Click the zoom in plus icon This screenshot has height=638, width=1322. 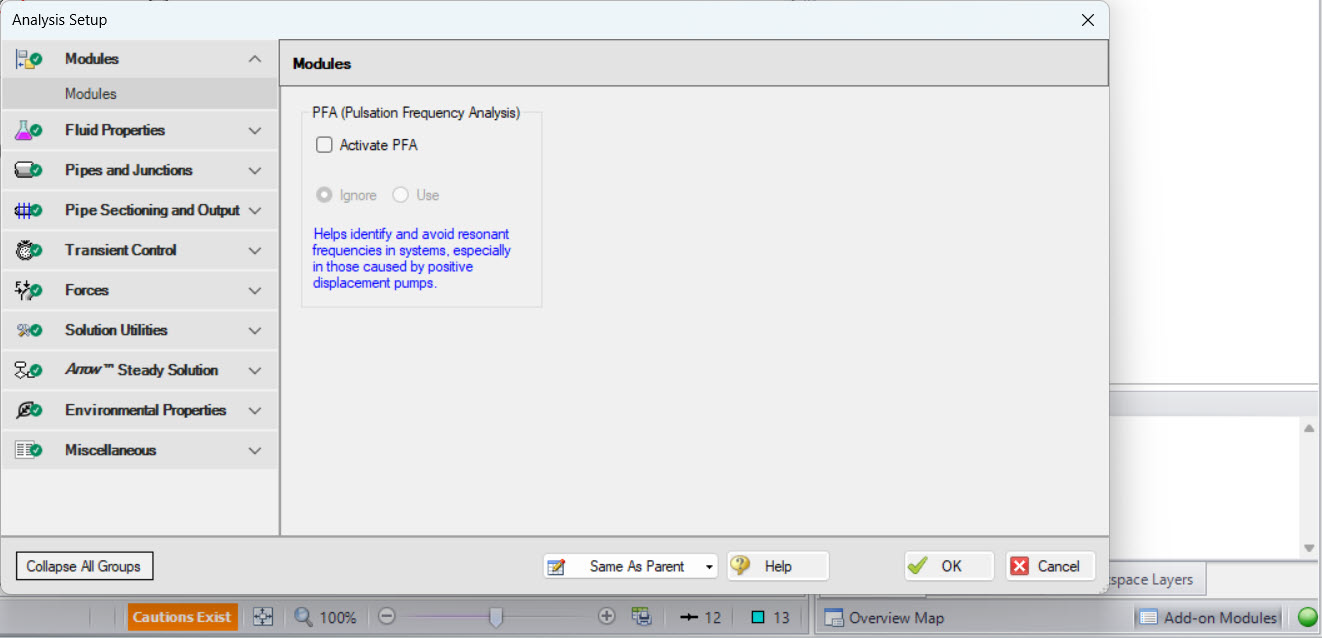pos(606,617)
